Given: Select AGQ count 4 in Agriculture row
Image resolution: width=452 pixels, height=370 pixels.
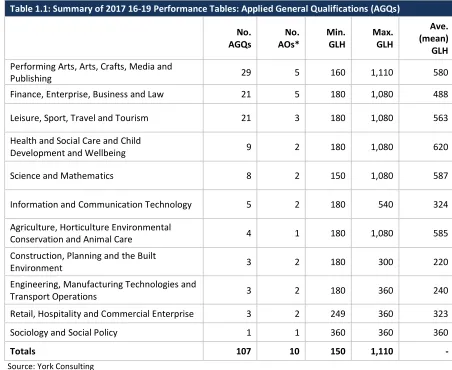Looking at the screenshot, I should pyautogui.click(x=249, y=233).
